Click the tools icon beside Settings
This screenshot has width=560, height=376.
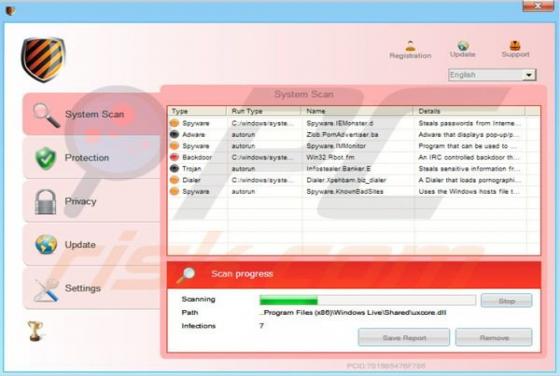click(x=46, y=290)
